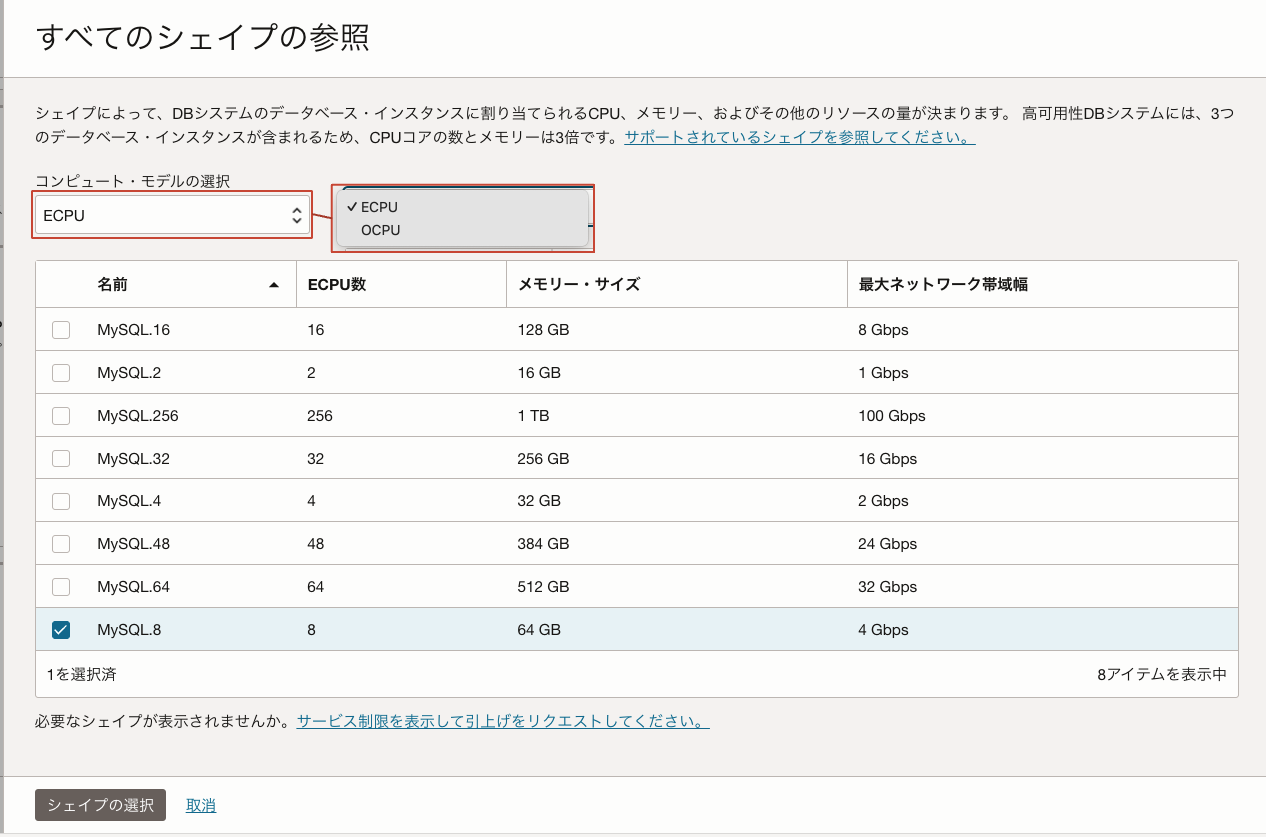The image size is (1266, 837).
Task: Tick the MySQL.16 shape checkbox
Action: click(61, 329)
